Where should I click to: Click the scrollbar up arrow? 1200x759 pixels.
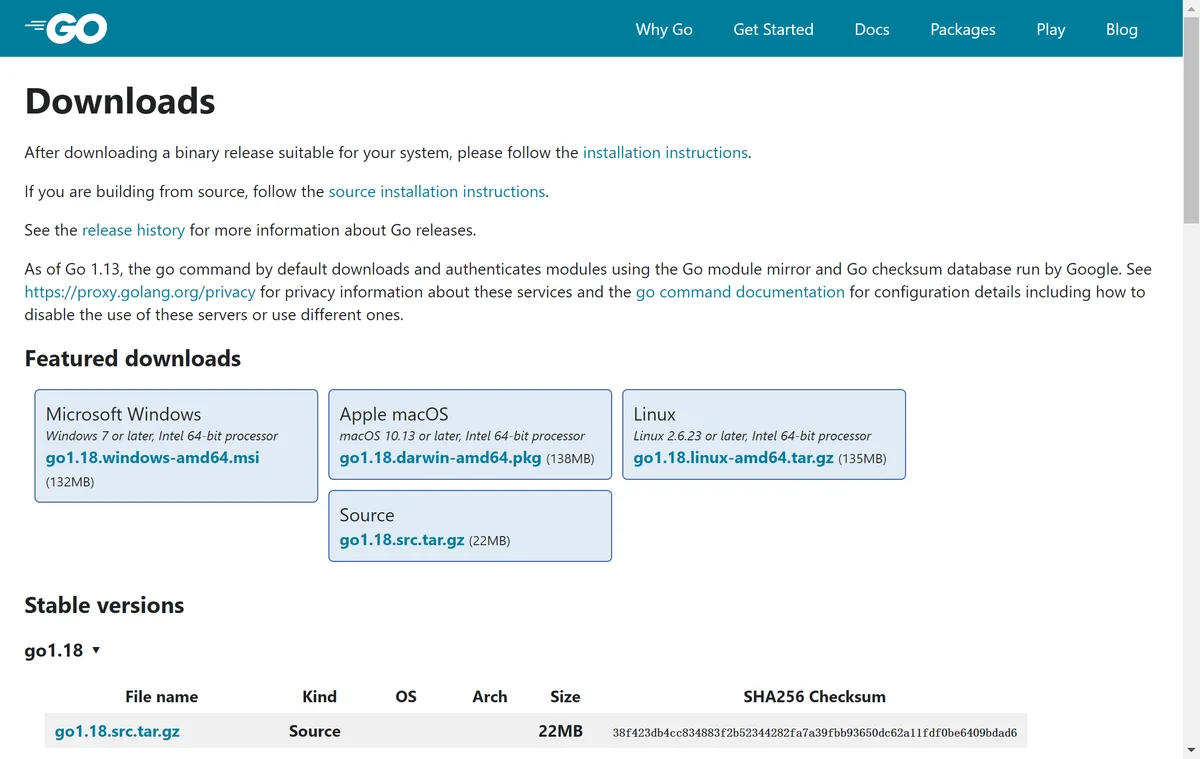1191,7
